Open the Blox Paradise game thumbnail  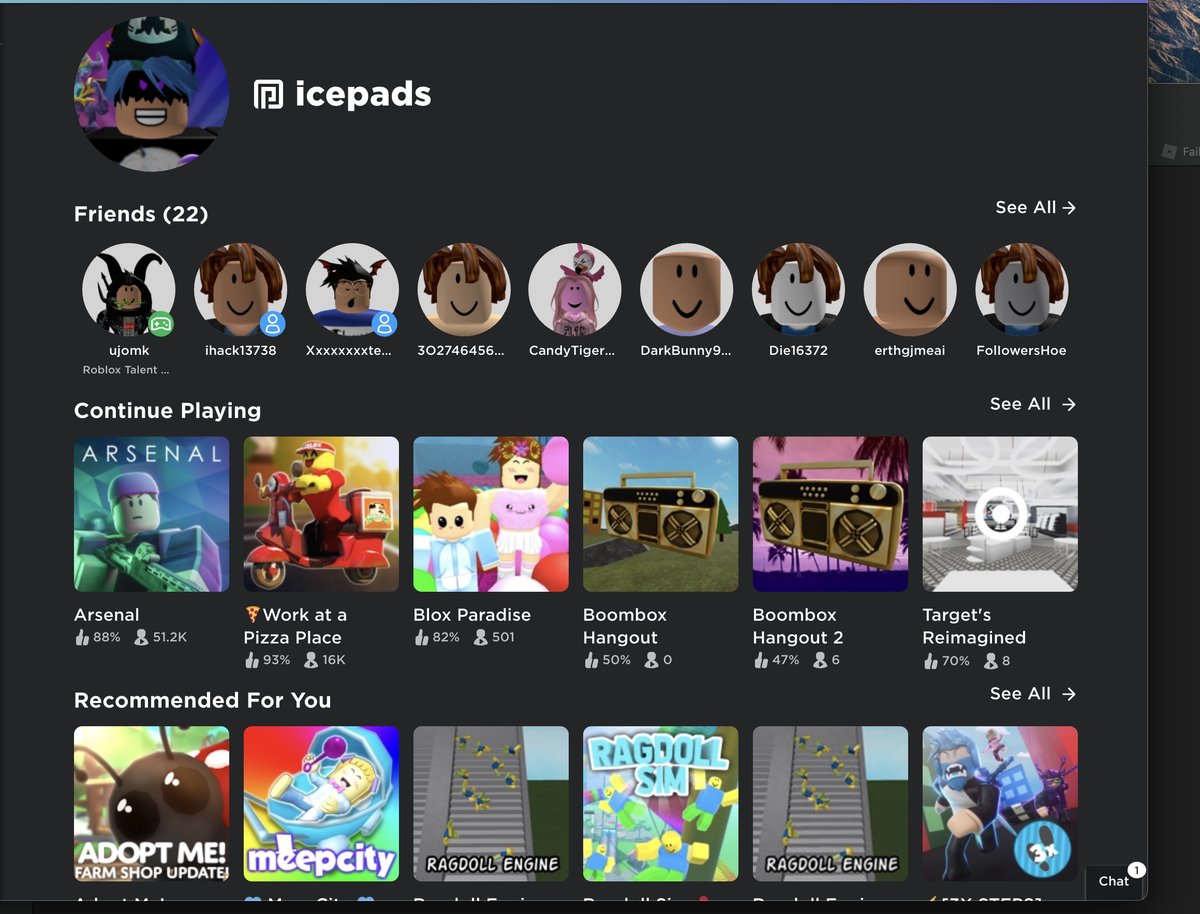491,514
